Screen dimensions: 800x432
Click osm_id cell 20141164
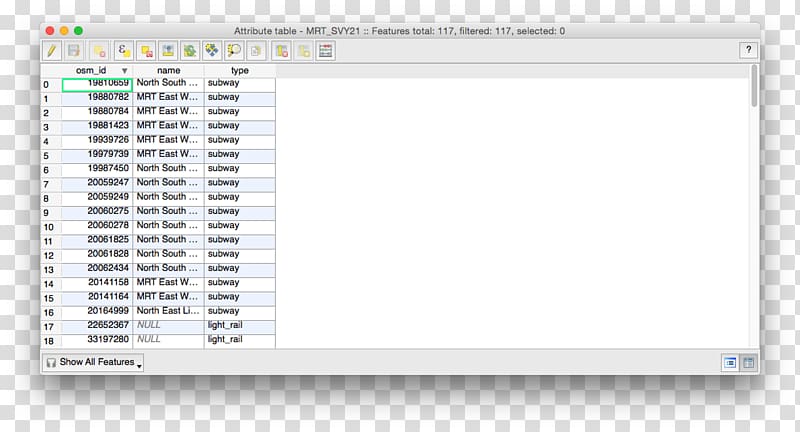pyautogui.click(x=97, y=299)
